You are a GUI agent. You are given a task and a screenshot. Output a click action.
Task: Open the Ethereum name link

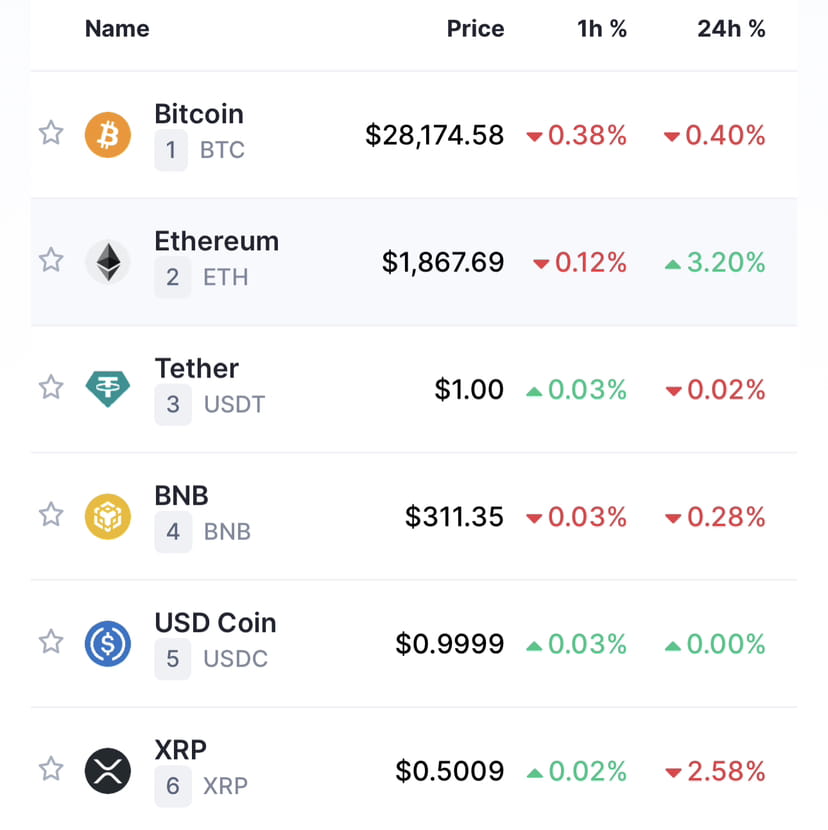(x=216, y=242)
